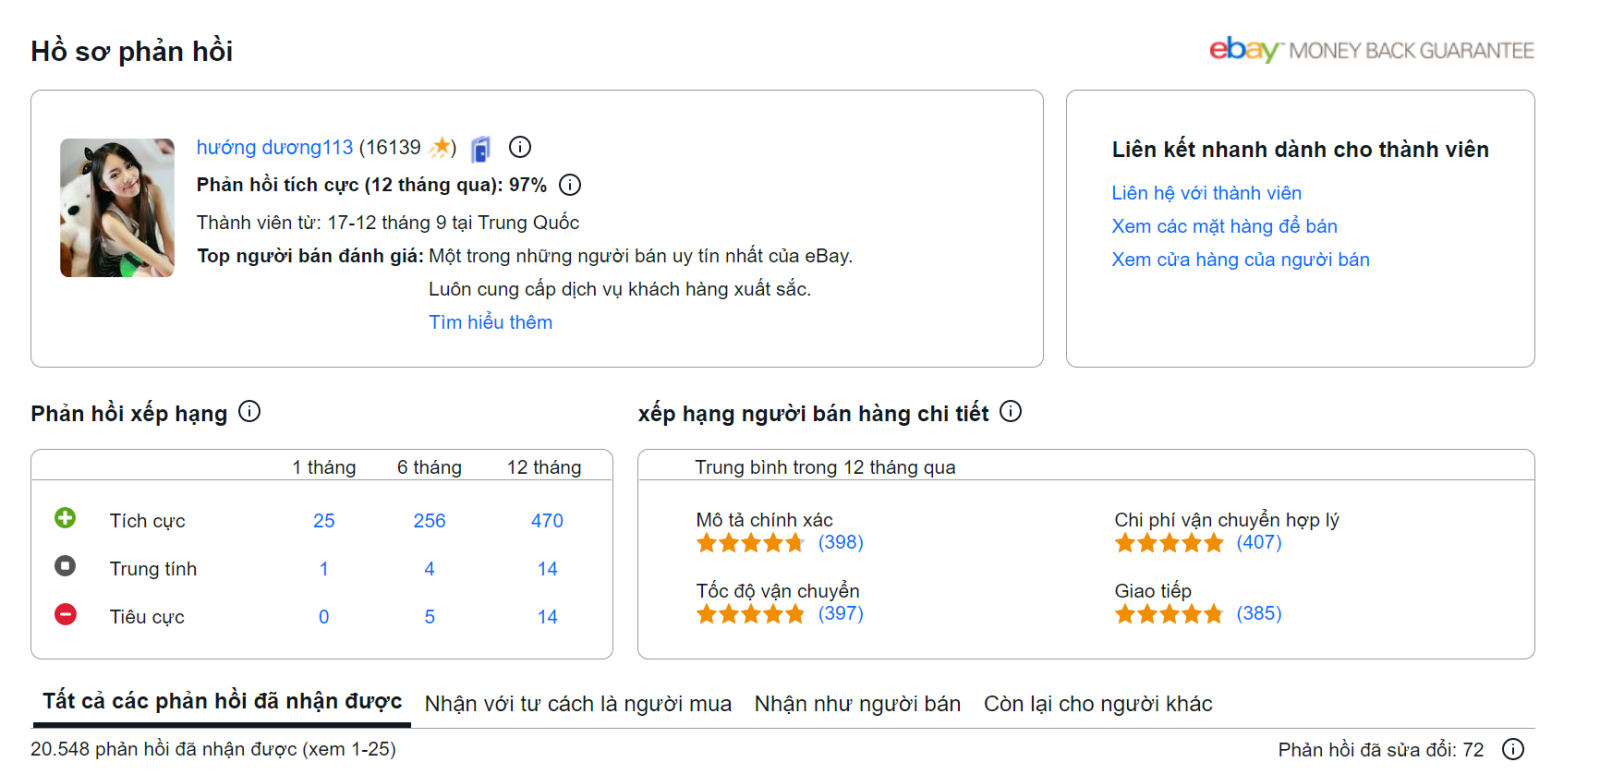Switch to Nhận như người bán tab

857,704
